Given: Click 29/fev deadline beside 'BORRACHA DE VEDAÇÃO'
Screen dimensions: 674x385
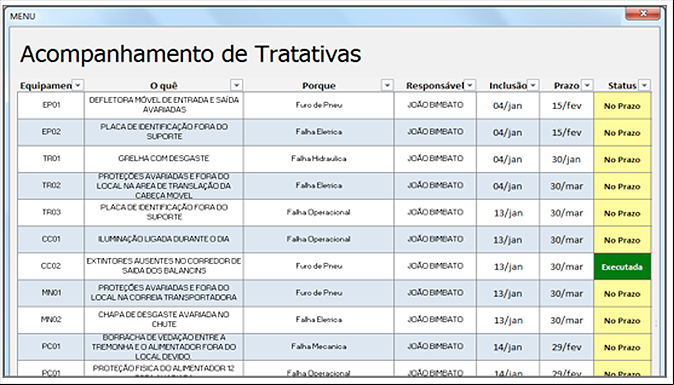Looking at the screenshot, I should pos(567,347).
